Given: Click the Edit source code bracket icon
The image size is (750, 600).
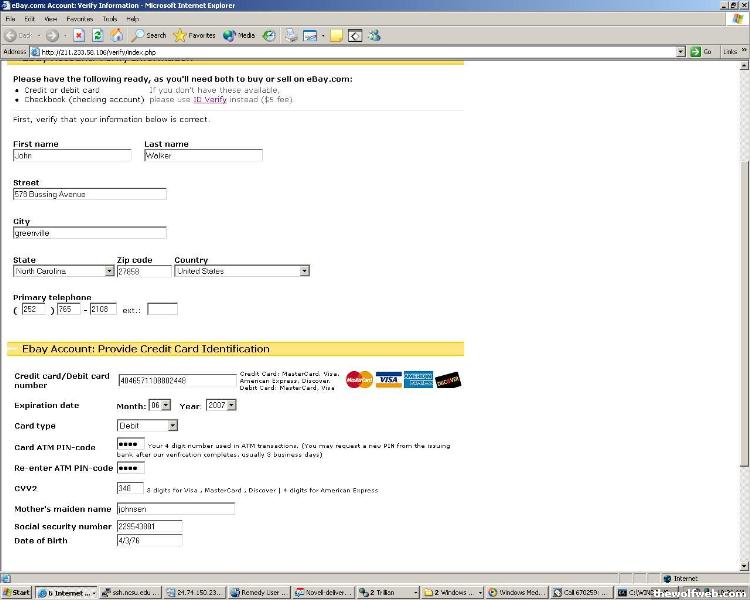Looking at the screenshot, I should (355, 36).
